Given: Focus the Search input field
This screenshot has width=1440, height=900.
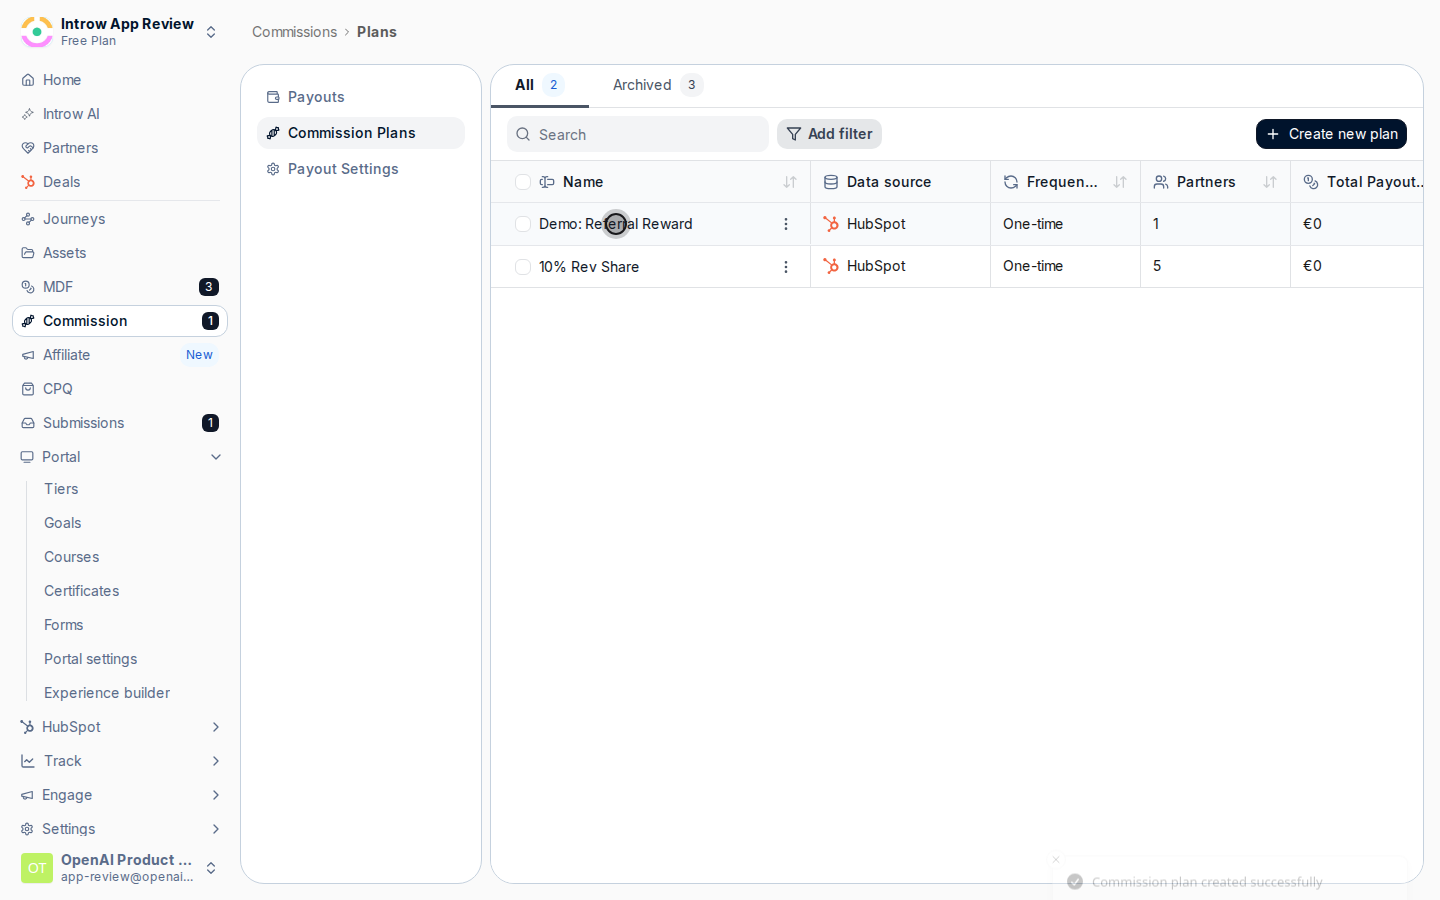Looking at the screenshot, I should 638,134.
